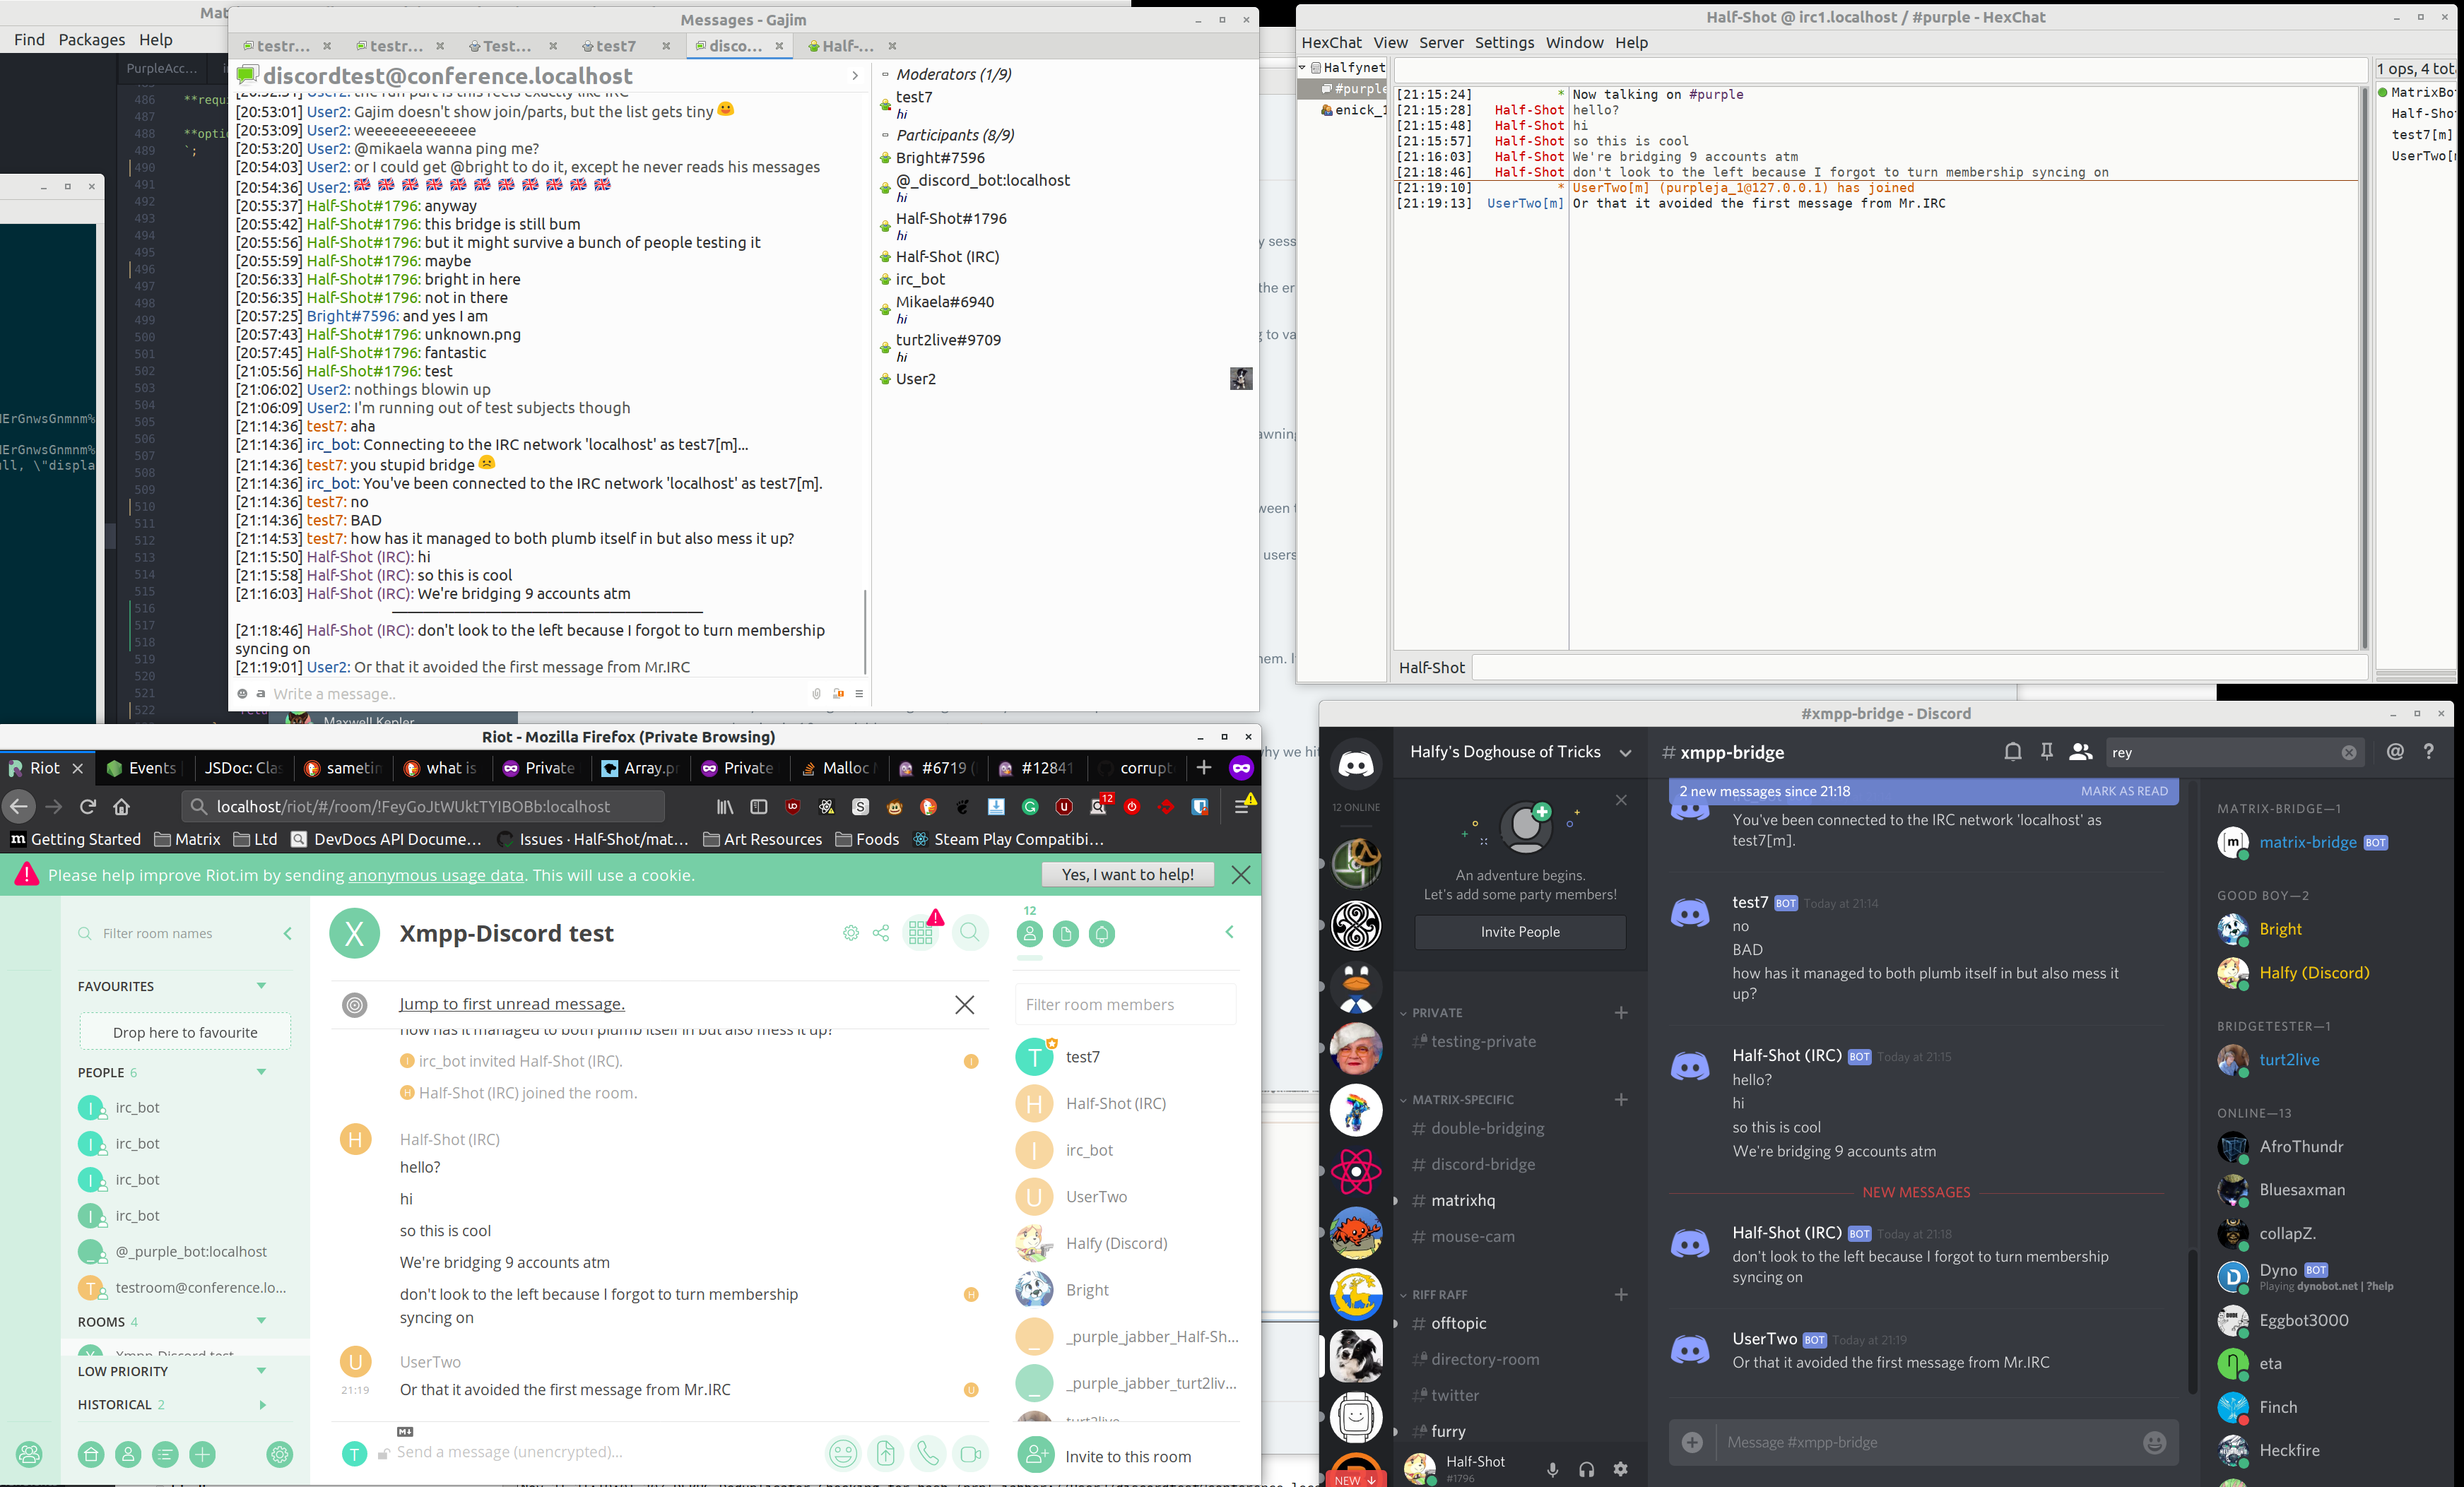Click Jump to first unread message link
2464x1487 pixels.
(512, 1004)
